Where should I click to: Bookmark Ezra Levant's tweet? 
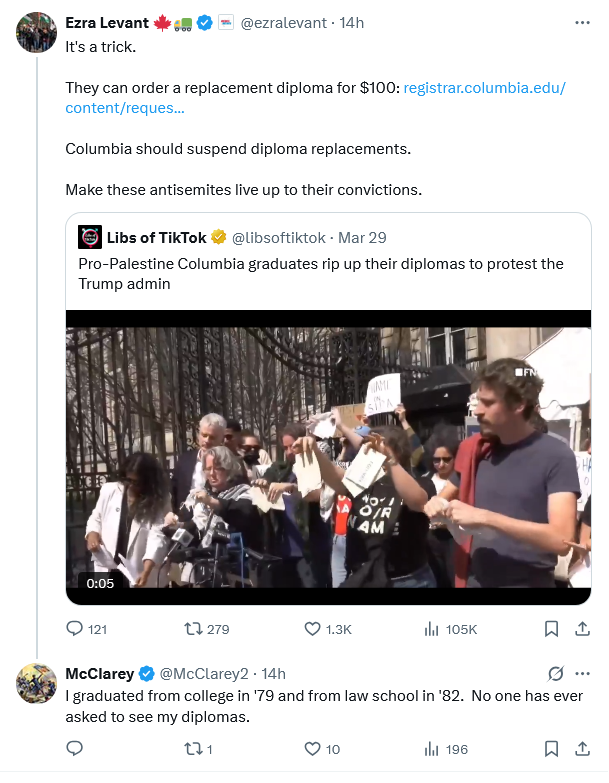pos(551,629)
